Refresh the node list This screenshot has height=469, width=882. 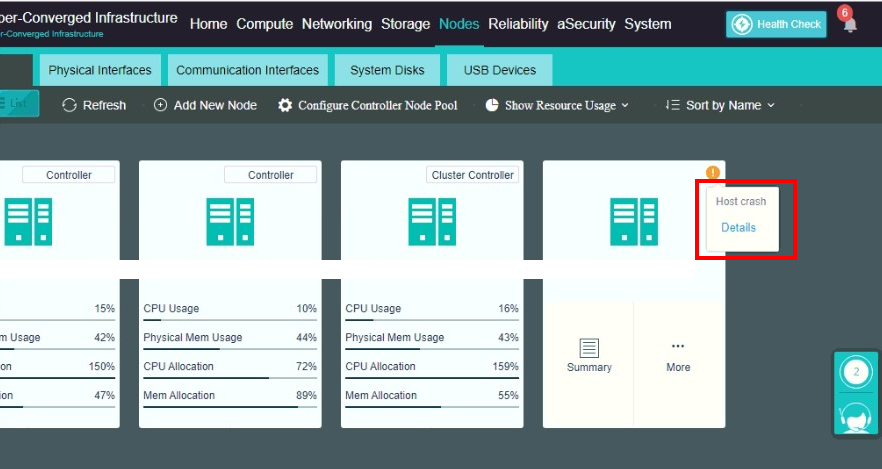(94, 105)
